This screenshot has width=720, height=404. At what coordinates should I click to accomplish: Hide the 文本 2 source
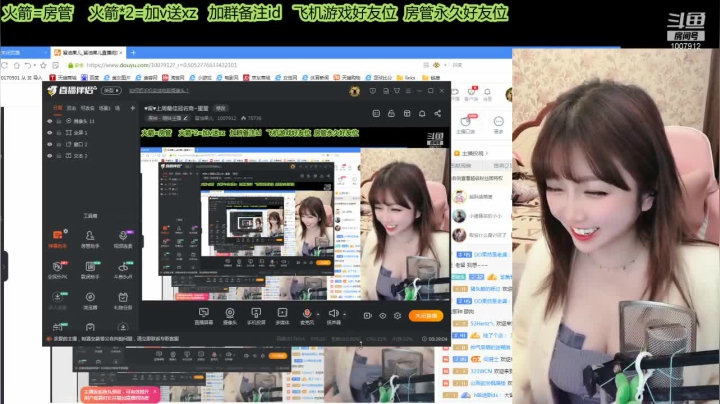[50, 156]
